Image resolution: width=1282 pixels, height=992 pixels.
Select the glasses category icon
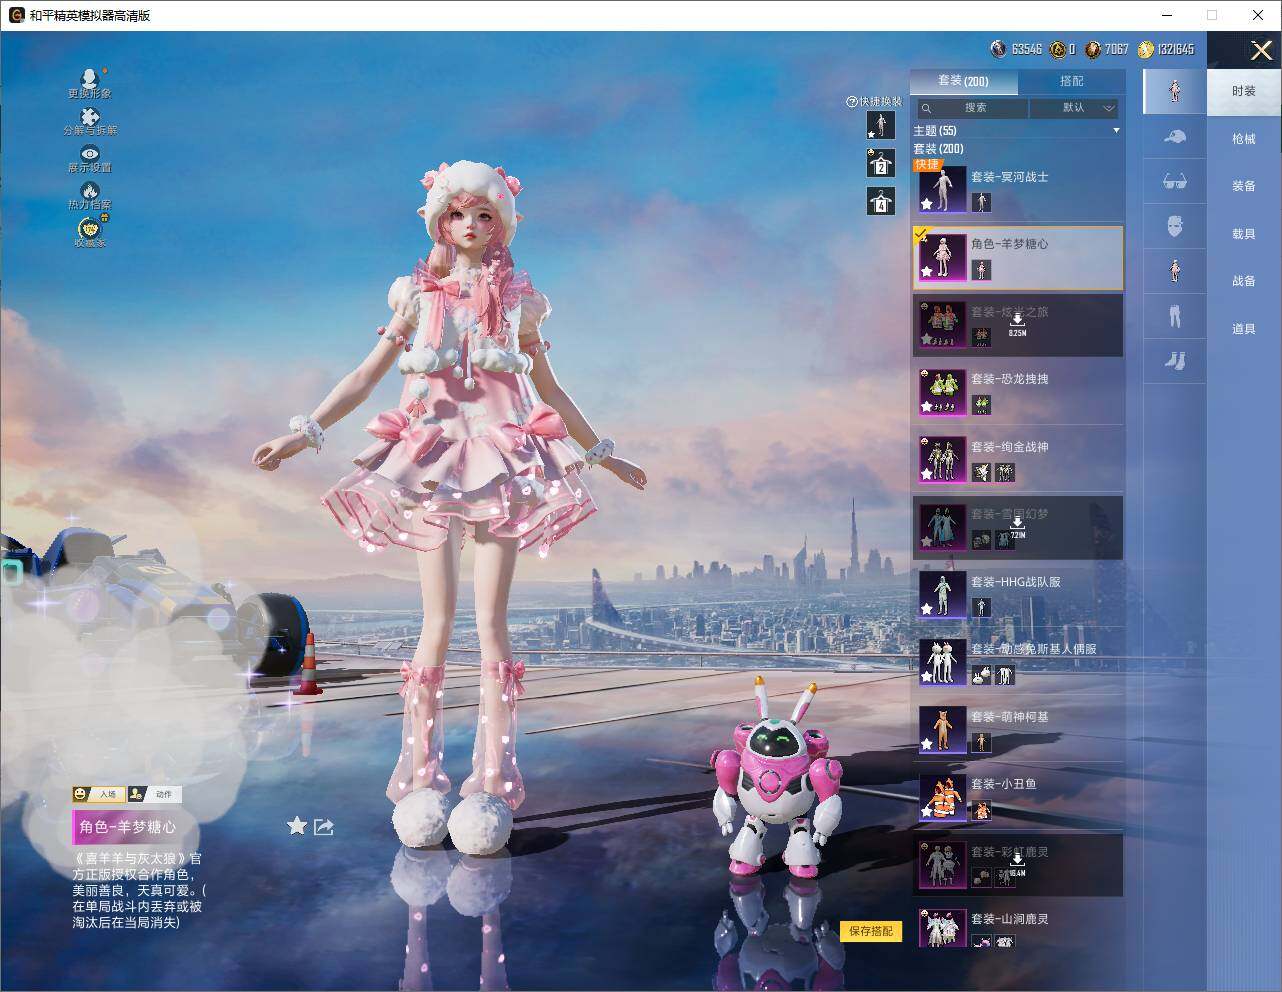pos(1175,182)
